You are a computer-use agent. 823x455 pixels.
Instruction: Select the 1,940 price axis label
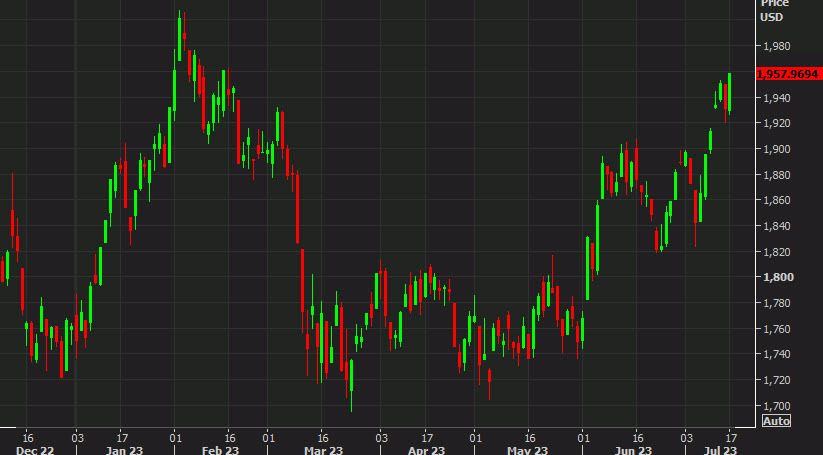pyautogui.click(x=776, y=98)
